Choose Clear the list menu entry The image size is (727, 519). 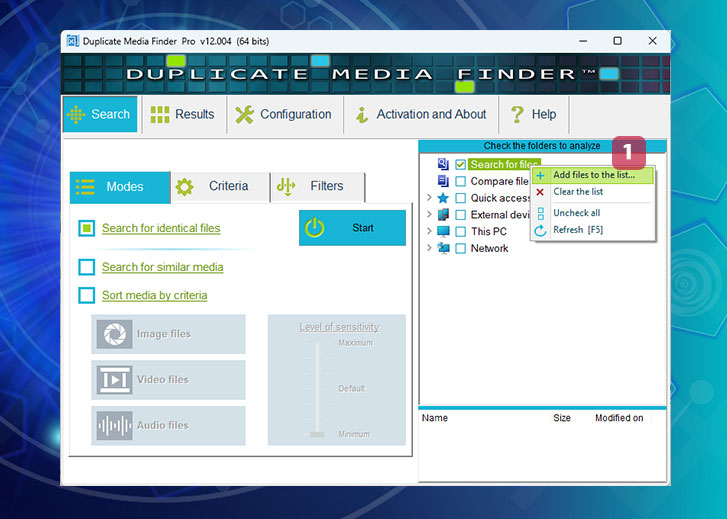[593, 192]
